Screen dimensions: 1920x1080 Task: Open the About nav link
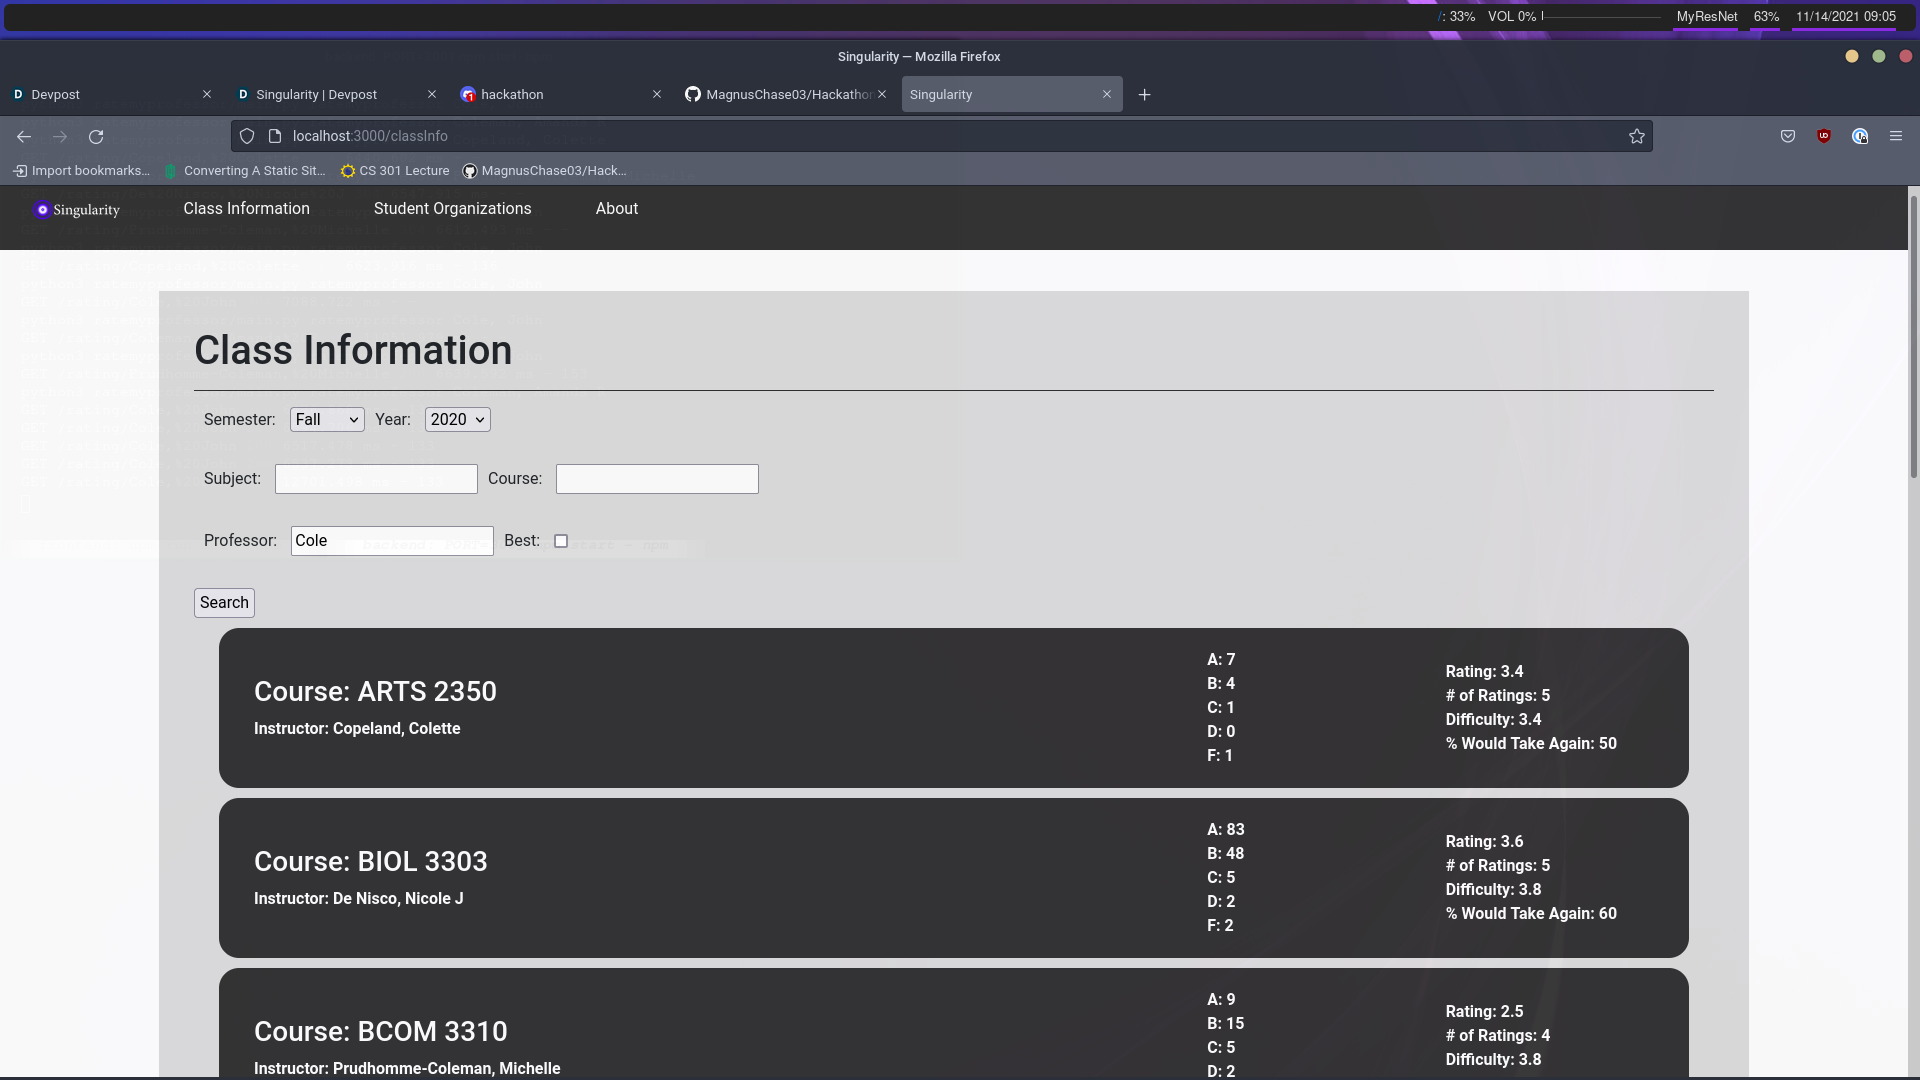pos(616,209)
